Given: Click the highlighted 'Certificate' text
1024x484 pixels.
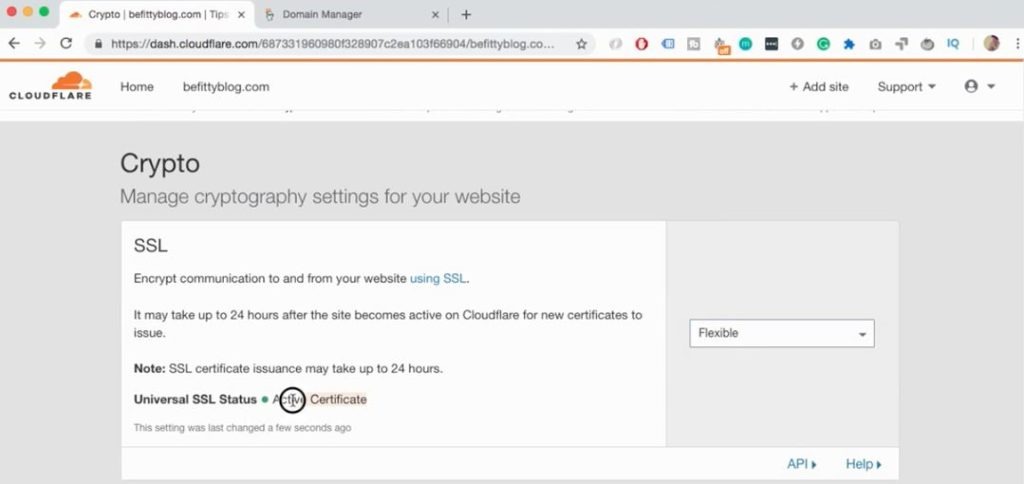Looking at the screenshot, I should pyautogui.click(x=338, y=399).
